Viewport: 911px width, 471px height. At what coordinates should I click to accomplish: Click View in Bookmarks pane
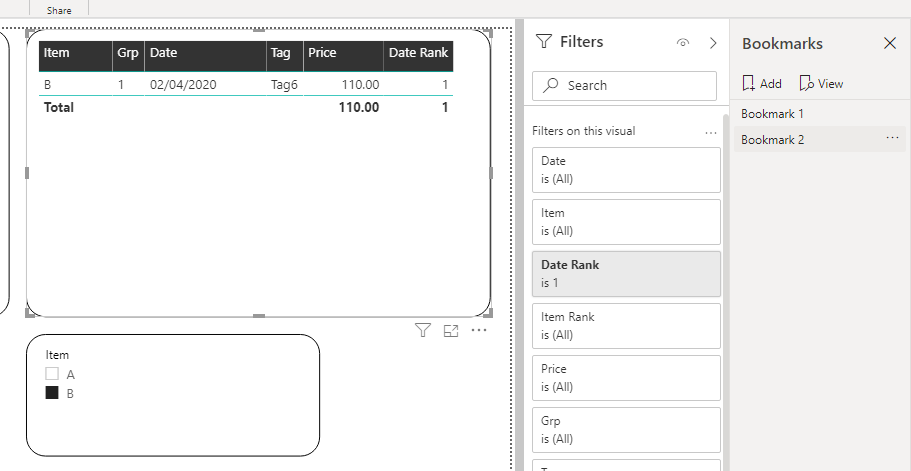coord(821,84)
